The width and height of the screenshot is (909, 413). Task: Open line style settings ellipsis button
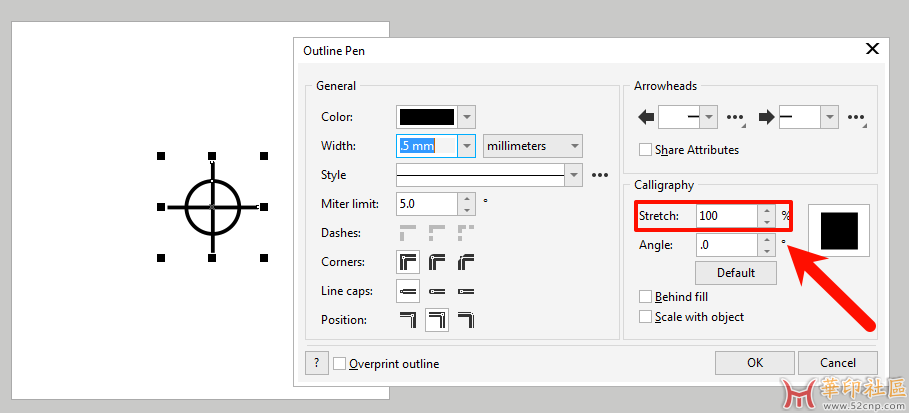(600, 175)
